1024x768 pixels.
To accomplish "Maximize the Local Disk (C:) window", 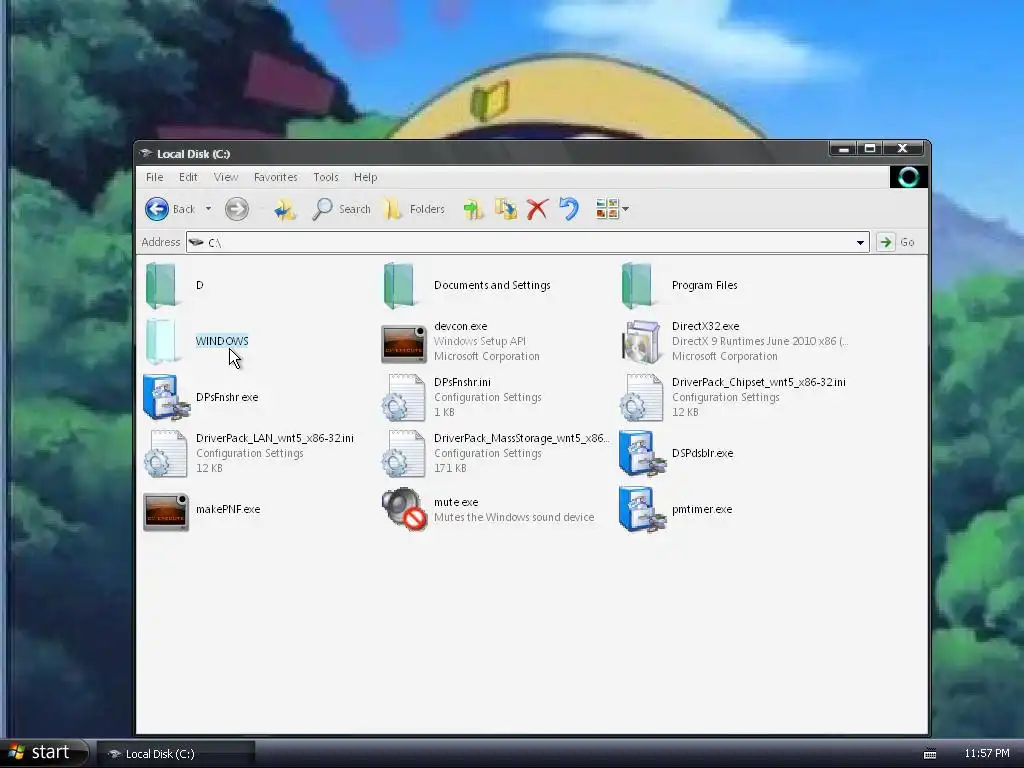I will click(870, 149).
